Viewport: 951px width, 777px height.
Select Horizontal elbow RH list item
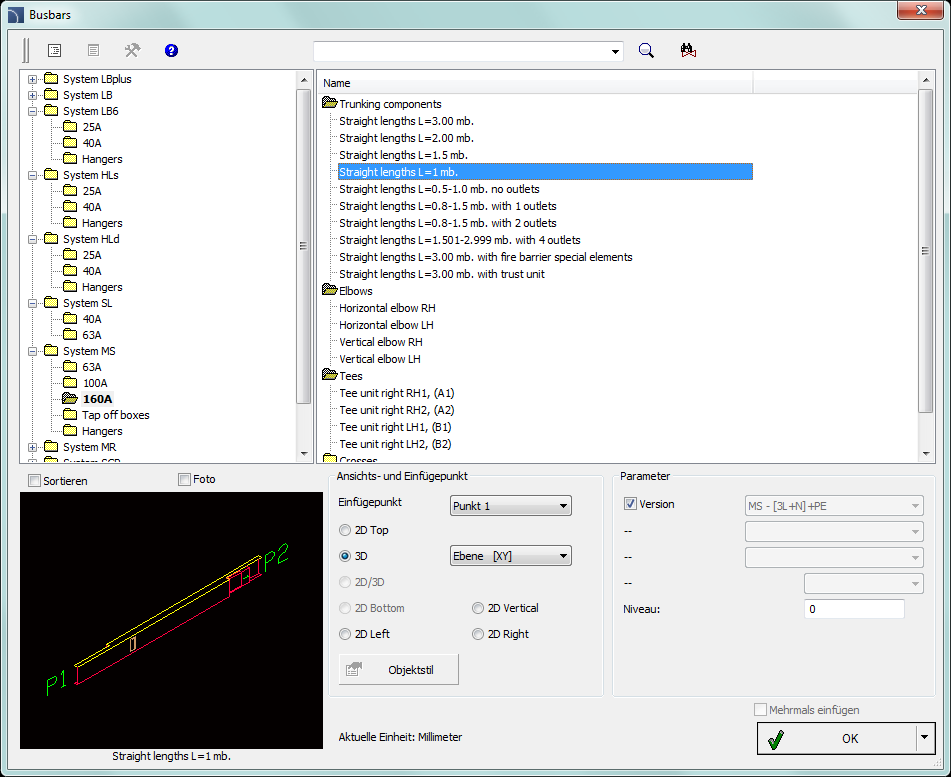[387, 308]
